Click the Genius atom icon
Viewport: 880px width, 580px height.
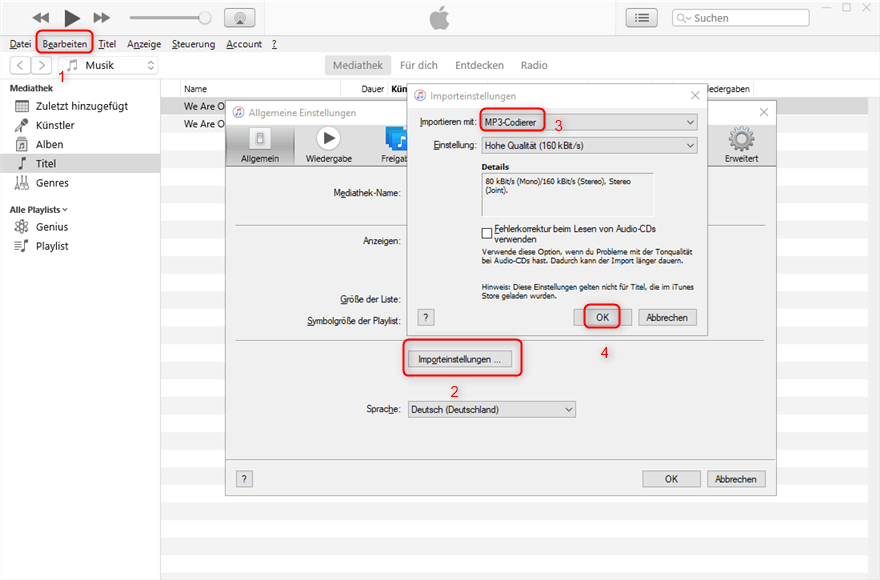coord(21,227)
